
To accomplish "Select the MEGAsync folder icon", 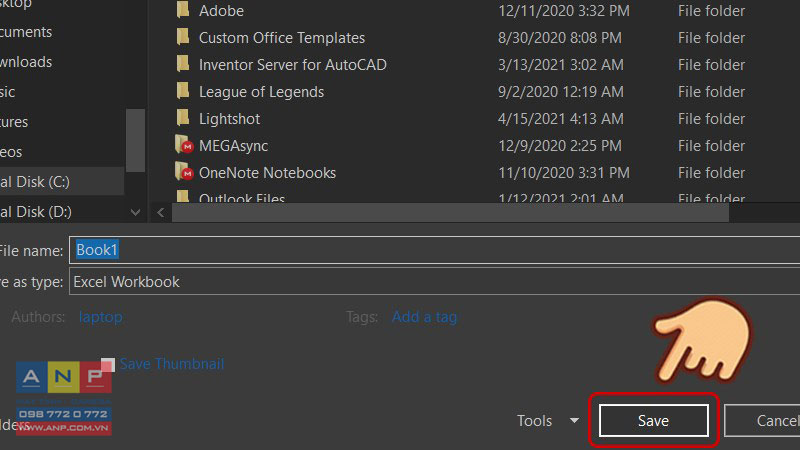I will (x=184, y=145).
